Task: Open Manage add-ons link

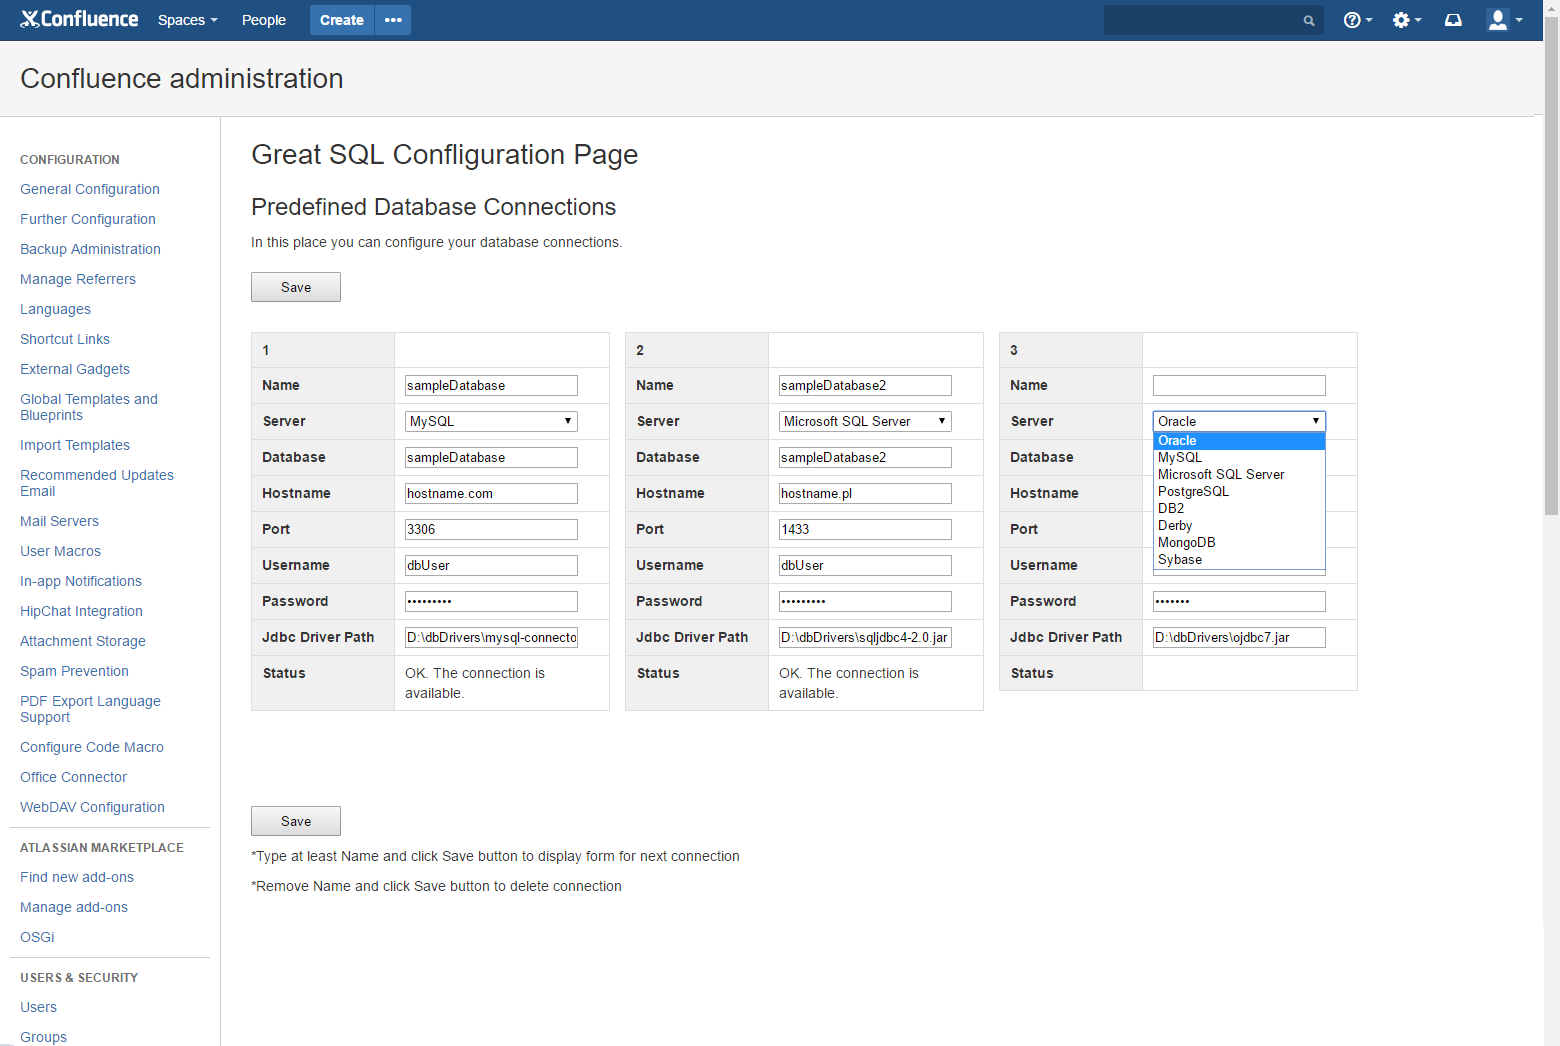Action: 74,907
